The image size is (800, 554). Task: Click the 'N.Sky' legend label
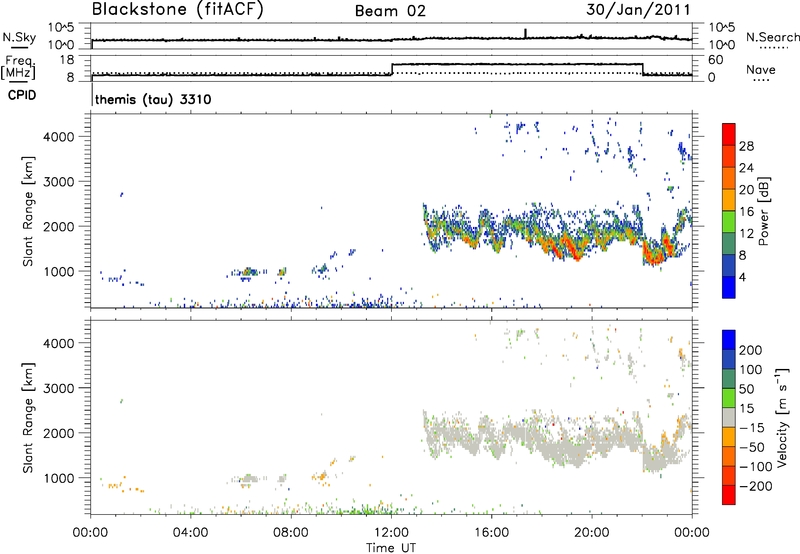pyautogui.click(x=19, y=37)
